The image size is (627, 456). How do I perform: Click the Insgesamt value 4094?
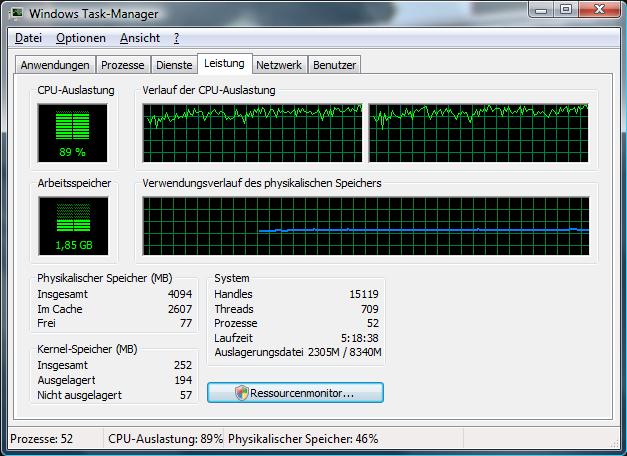click(180, 294)
